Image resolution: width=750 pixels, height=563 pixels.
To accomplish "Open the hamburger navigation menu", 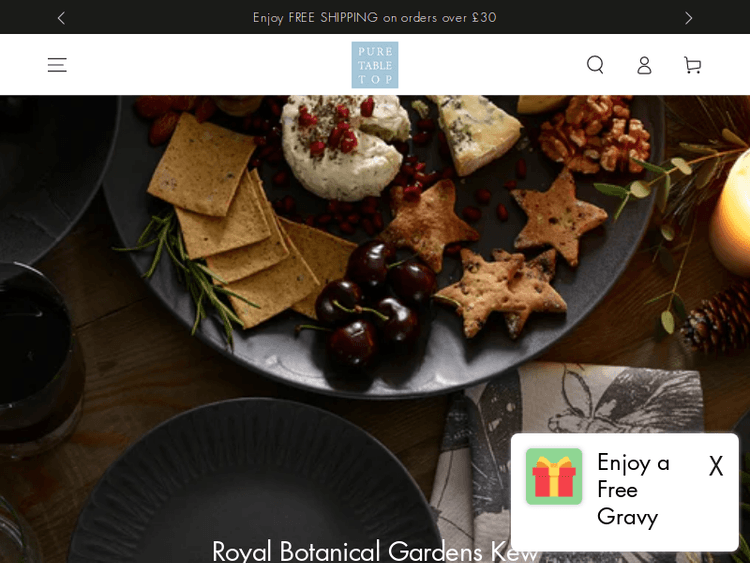I will pyautogui.click(x=57, y=65).
